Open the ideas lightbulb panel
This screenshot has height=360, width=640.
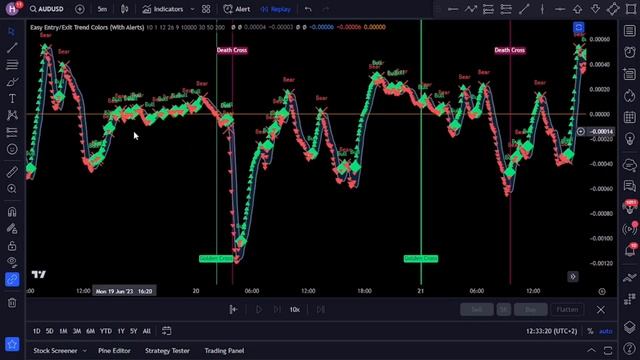tap(629, 139)
